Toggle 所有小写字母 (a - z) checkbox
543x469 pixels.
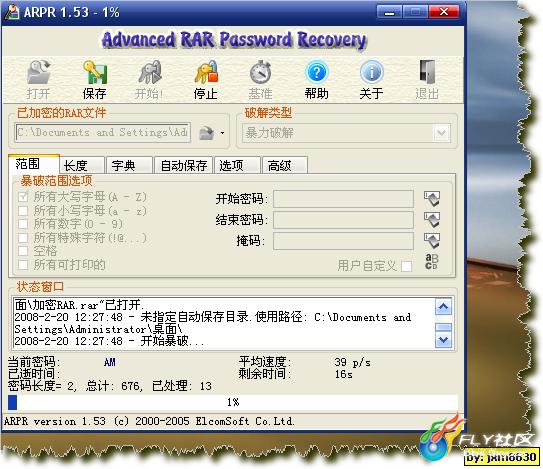(23, 211)
